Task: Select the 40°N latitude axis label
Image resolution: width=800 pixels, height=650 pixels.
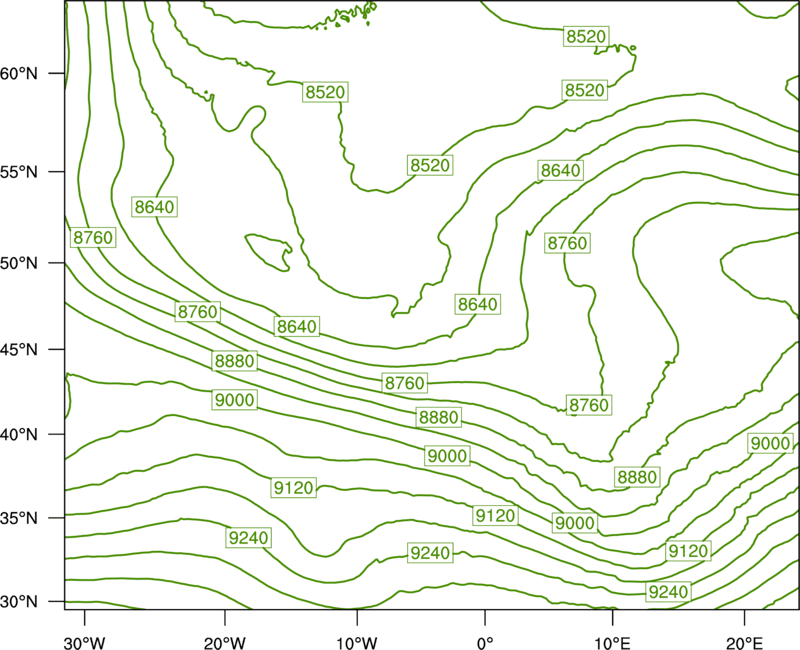Action: (19, 435)
